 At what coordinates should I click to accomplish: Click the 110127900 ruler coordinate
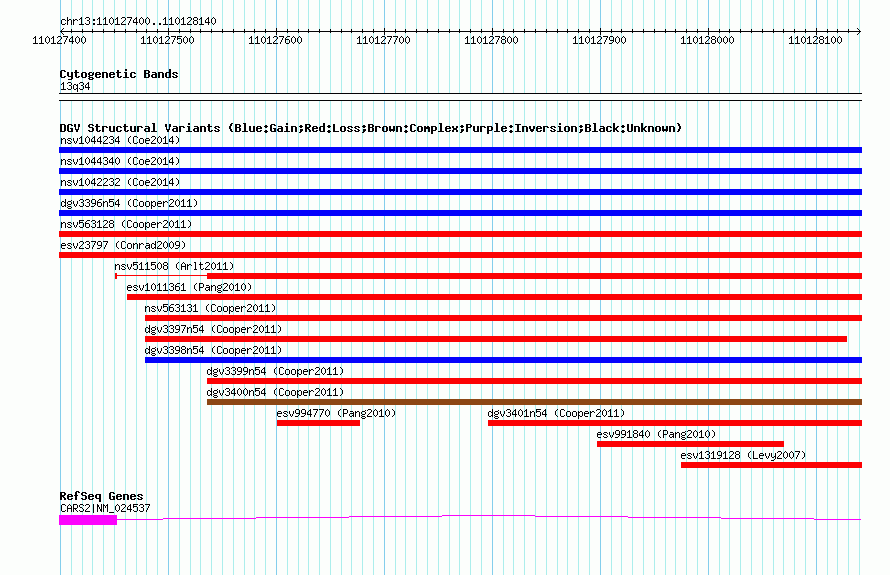pos(599,40)
